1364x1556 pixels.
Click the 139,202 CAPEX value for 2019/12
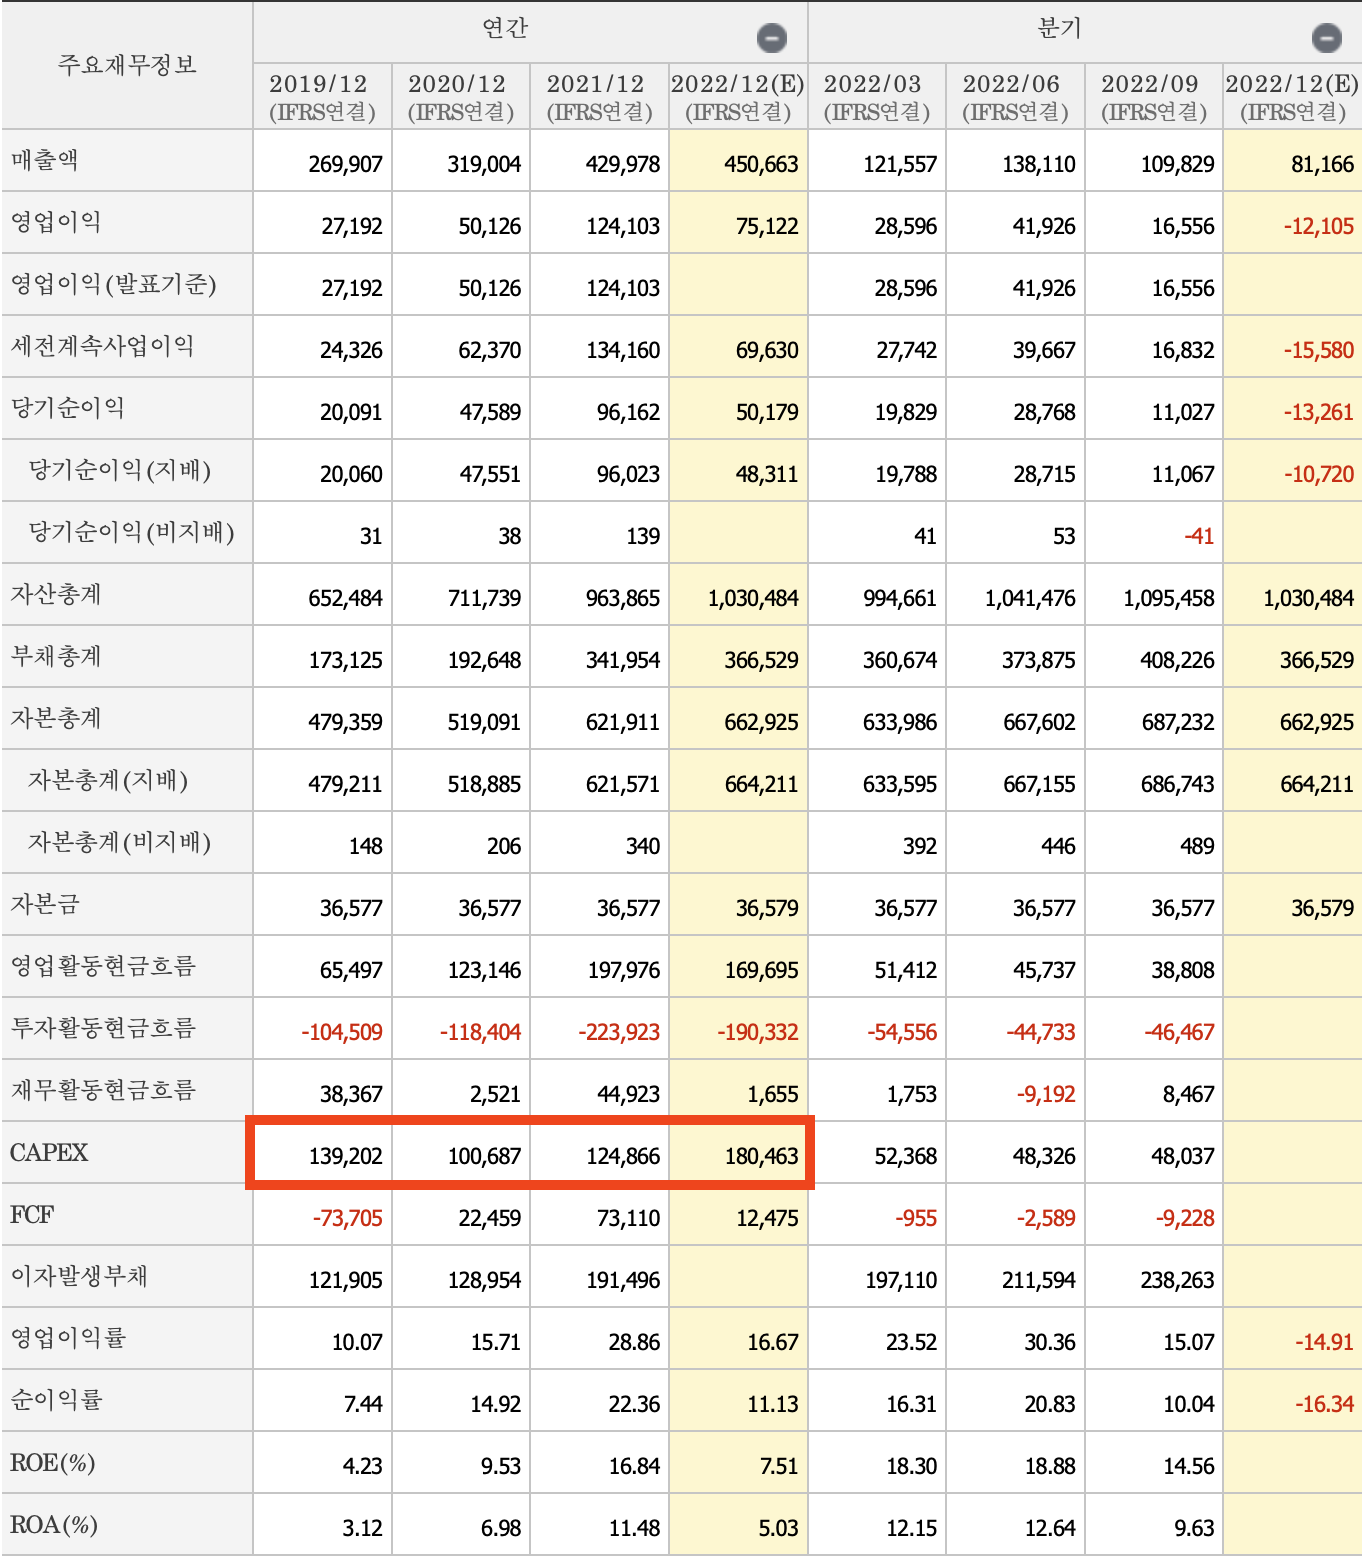click(345, 1156)
